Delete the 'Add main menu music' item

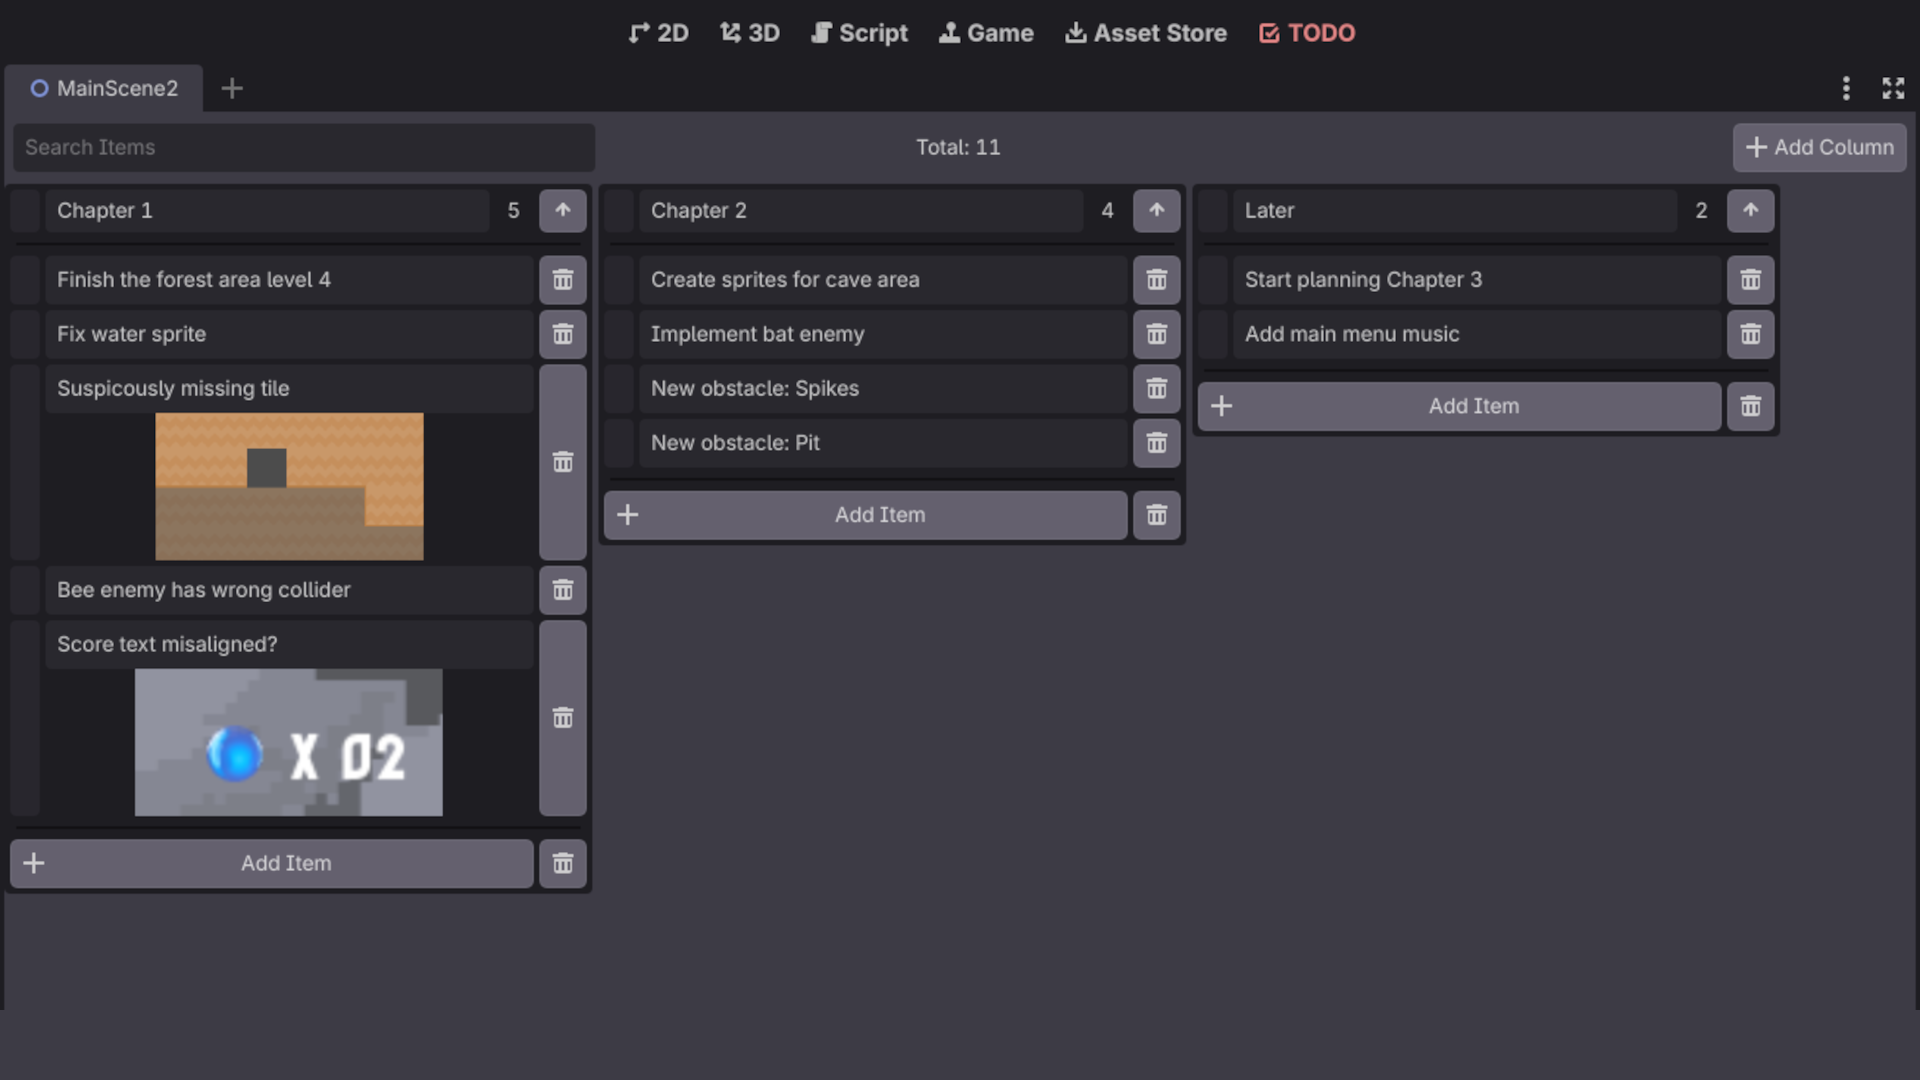1751,334
